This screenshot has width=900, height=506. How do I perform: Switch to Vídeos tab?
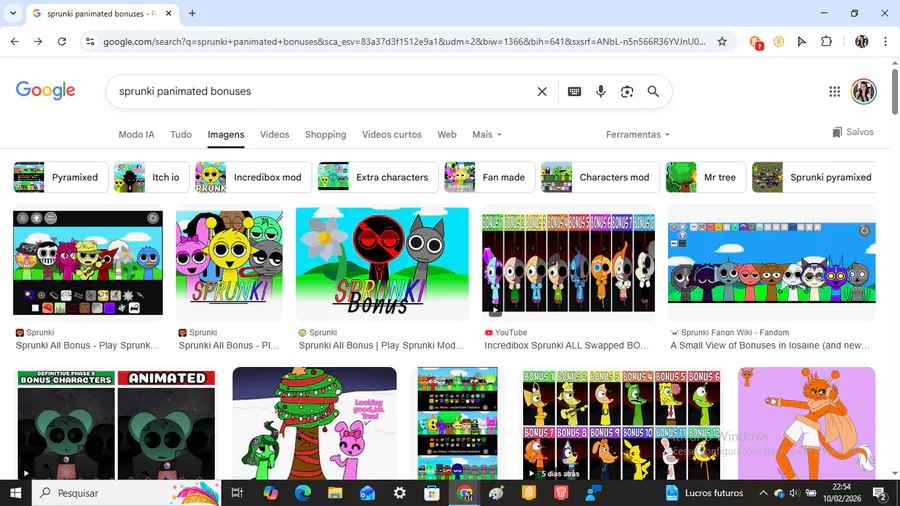(x=274, y=134)
